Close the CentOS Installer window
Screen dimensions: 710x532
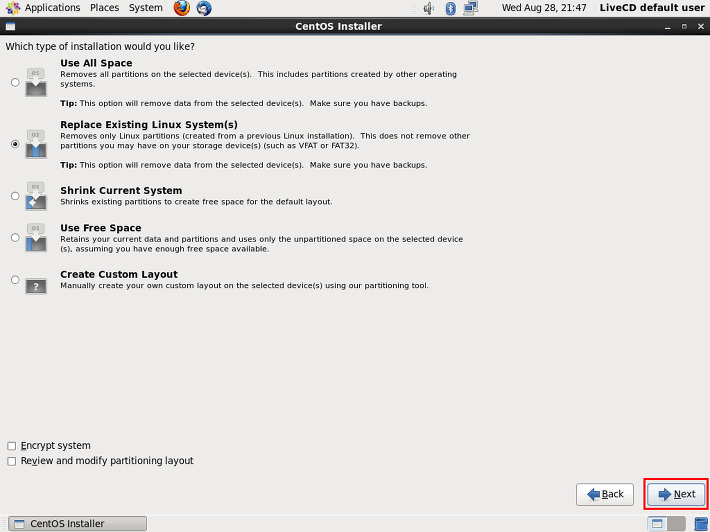pyautogui.click(x=701, y=27)
